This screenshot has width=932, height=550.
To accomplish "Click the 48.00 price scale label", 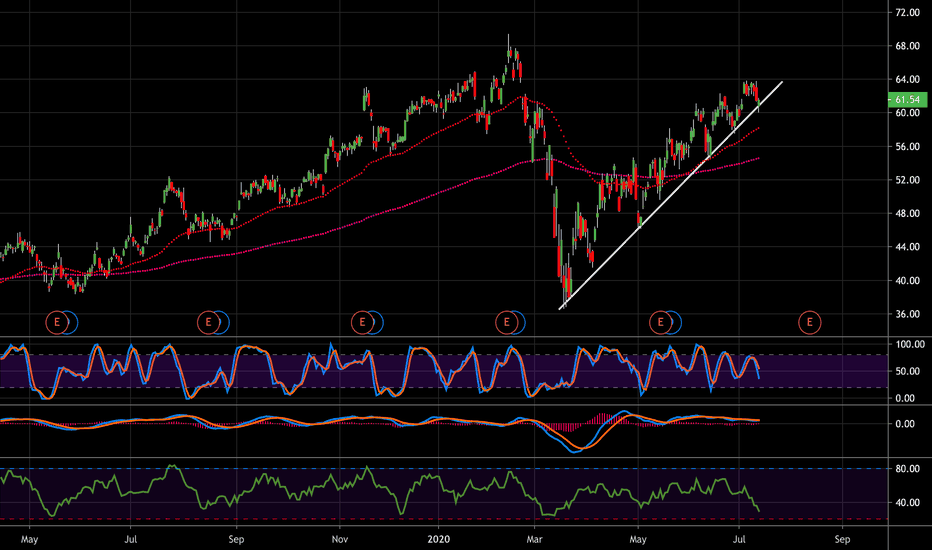I will click(907, 213).
